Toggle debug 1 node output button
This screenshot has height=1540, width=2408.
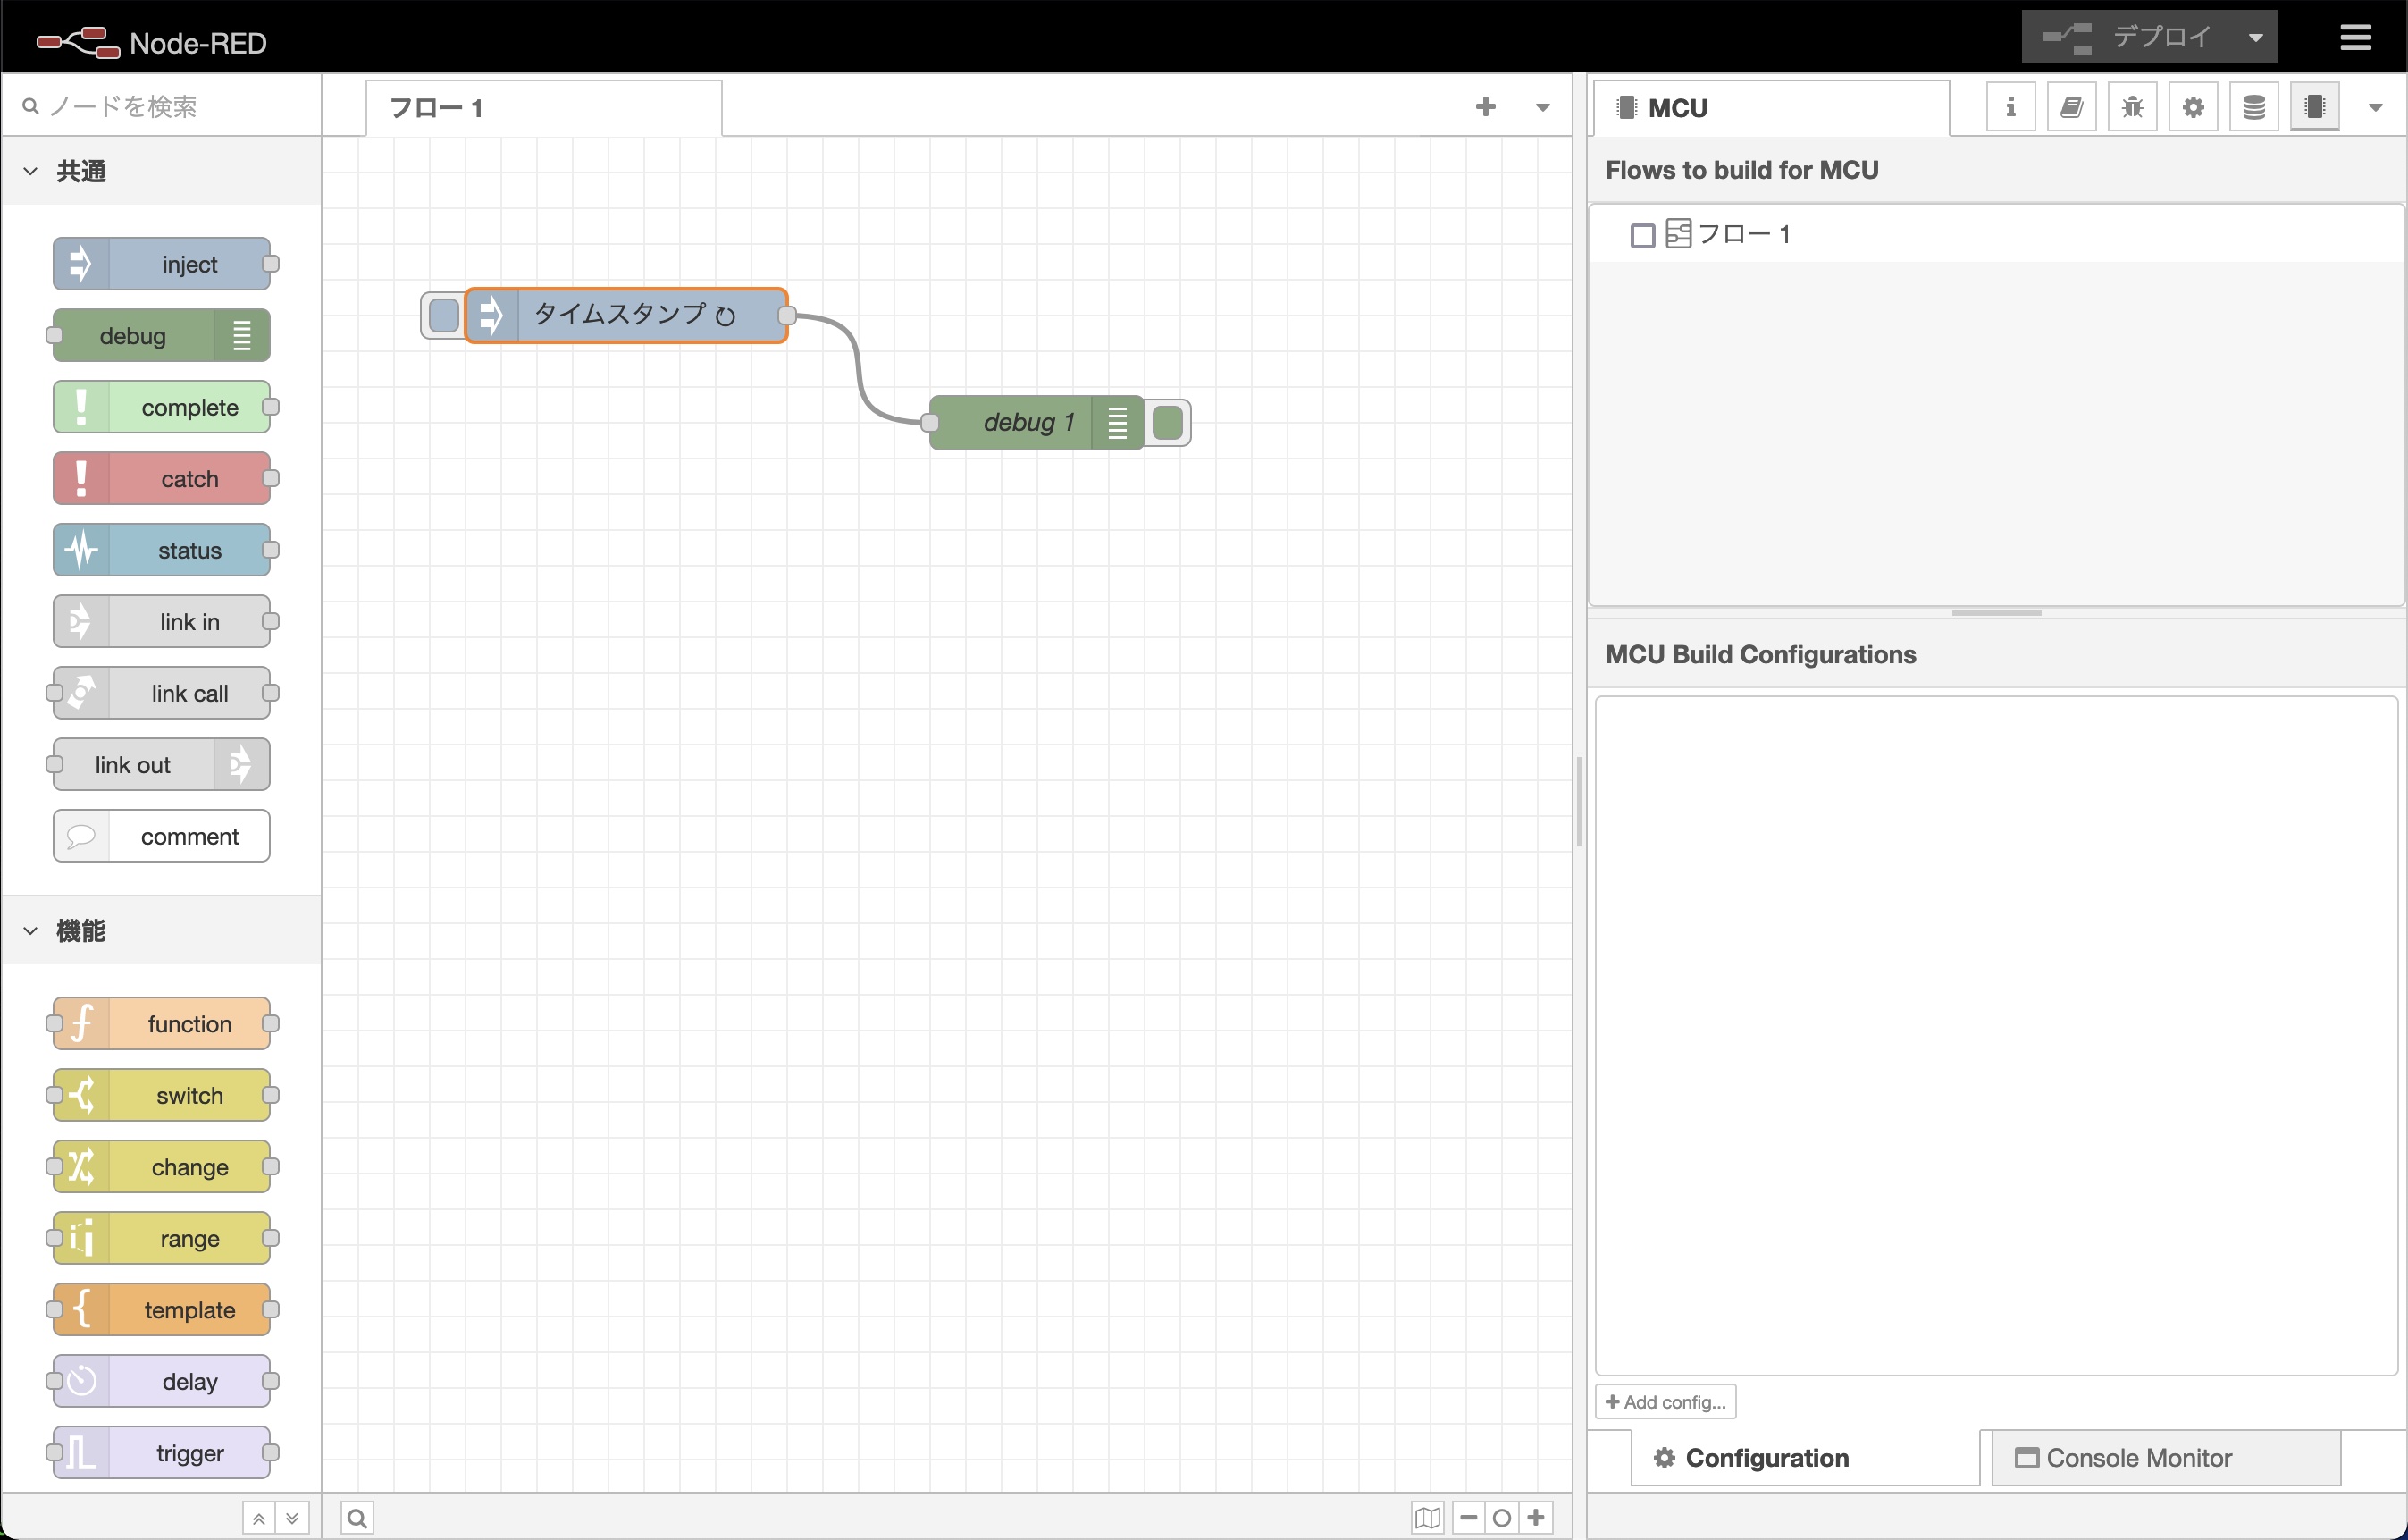1168,422
